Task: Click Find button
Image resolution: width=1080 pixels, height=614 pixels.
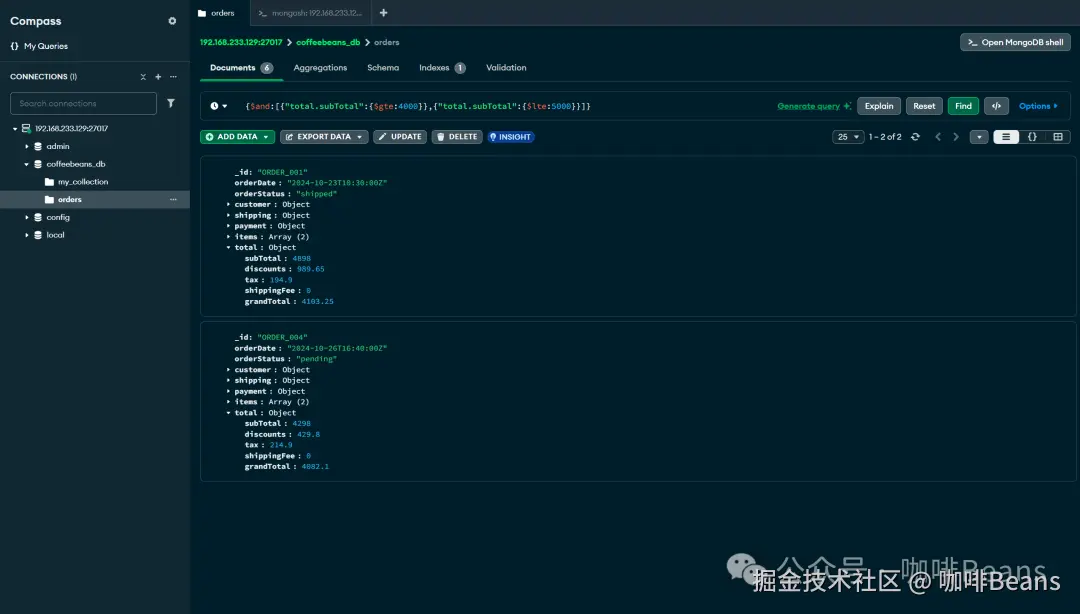Action: [x=963, y=106]
